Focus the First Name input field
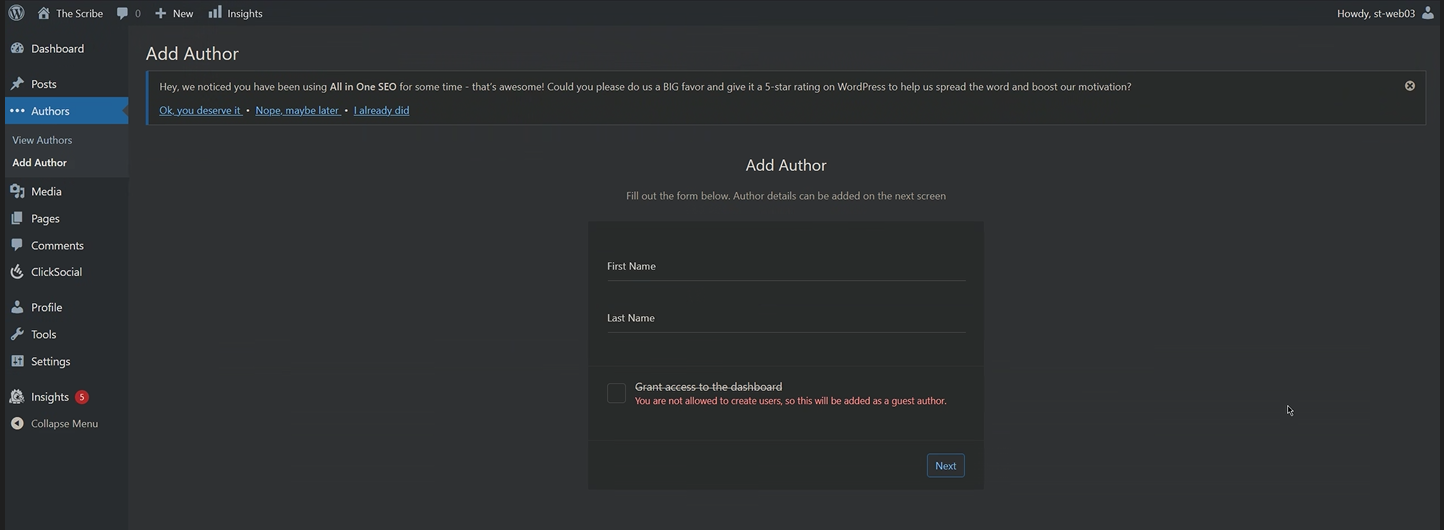 [786, 266]
